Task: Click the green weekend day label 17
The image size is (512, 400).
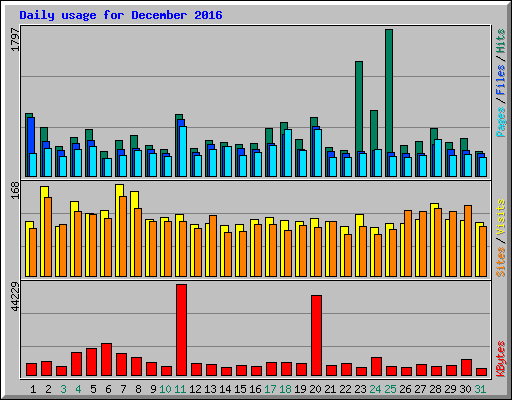Action: coord(270,389)
